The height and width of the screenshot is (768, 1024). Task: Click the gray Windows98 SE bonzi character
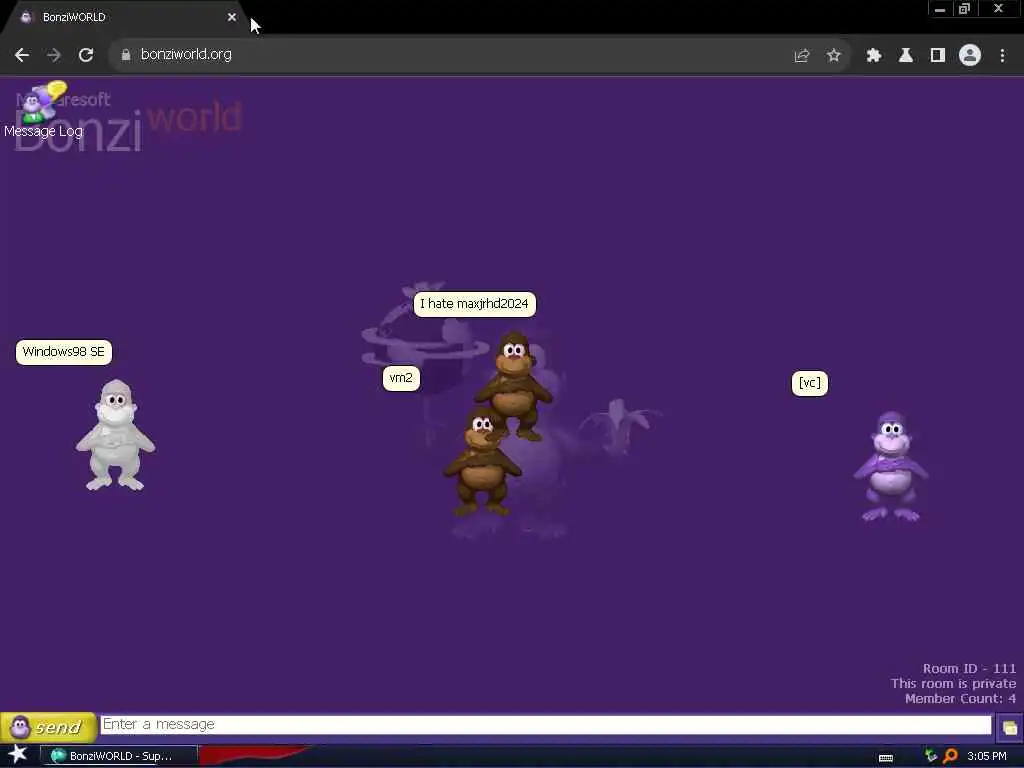(116, 434)
